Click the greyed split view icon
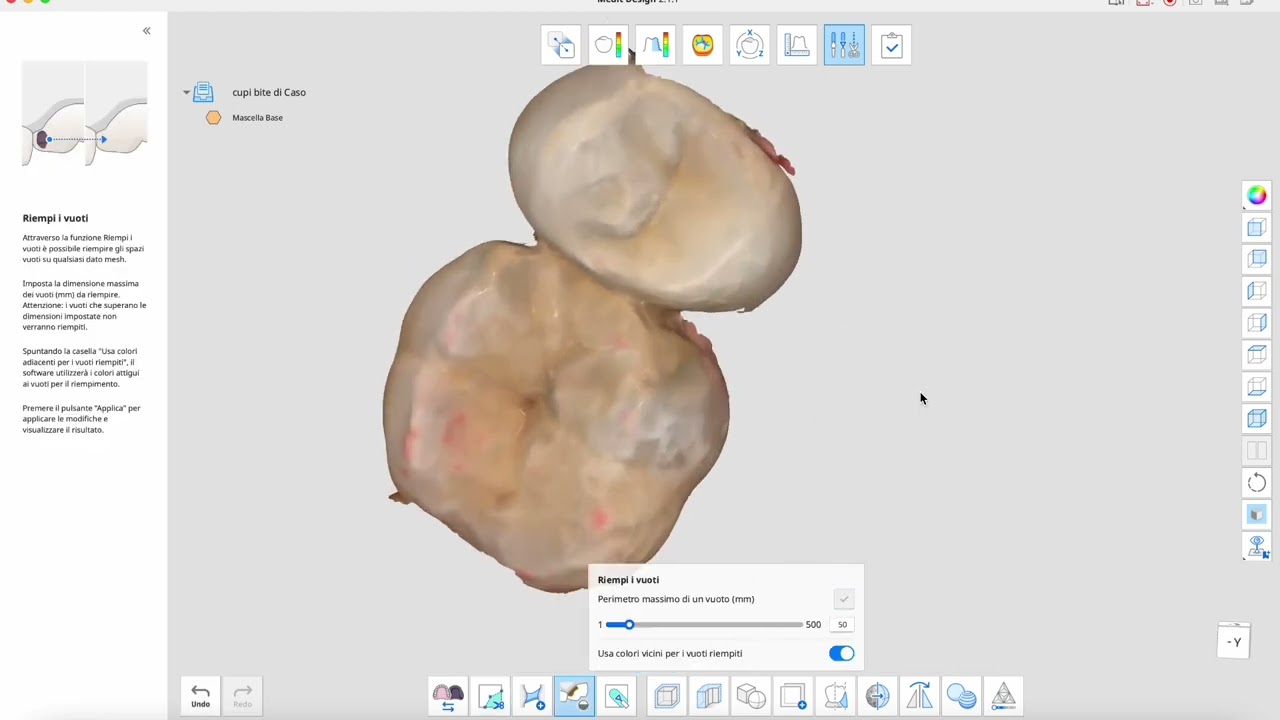Viewport: 1280px width, 720px height. coord(1257,451)
